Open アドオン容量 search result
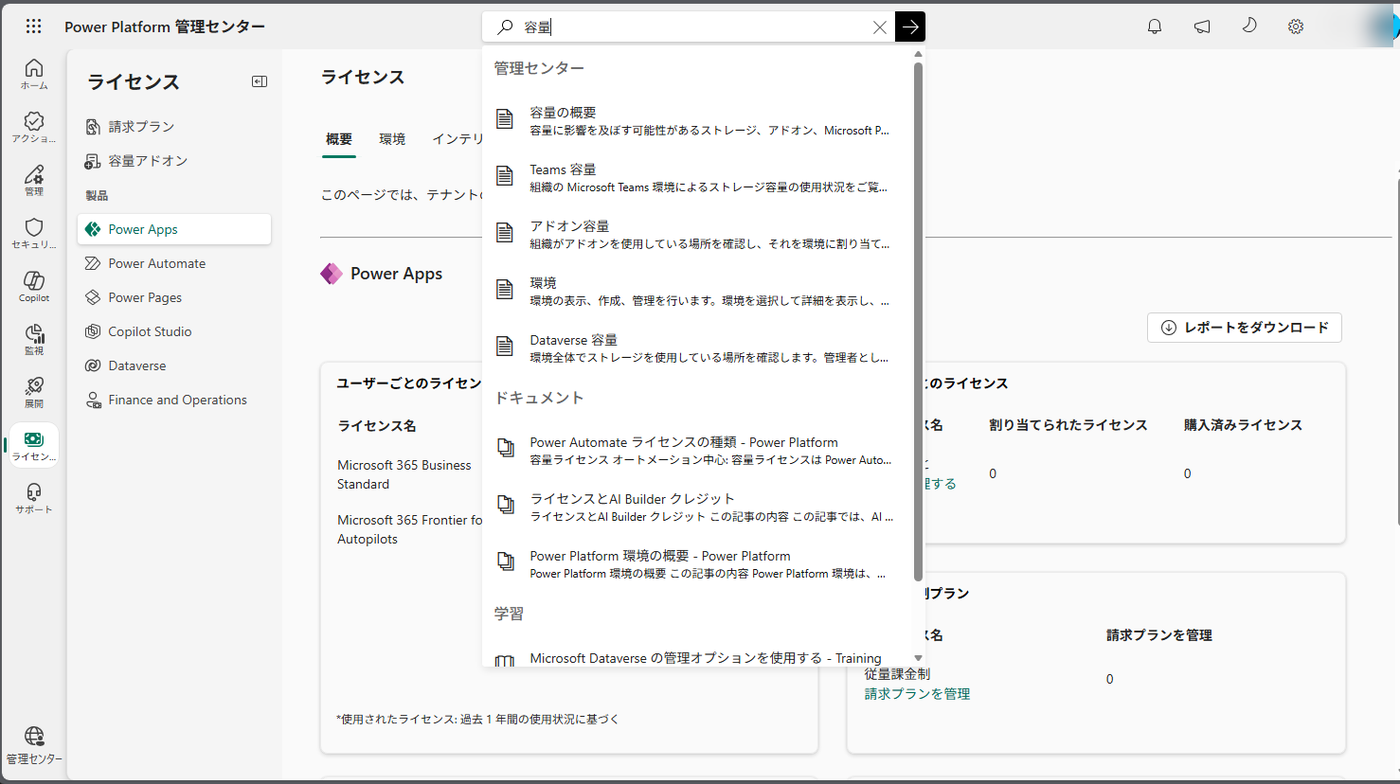1400x784 pixels. pos(699,234)
